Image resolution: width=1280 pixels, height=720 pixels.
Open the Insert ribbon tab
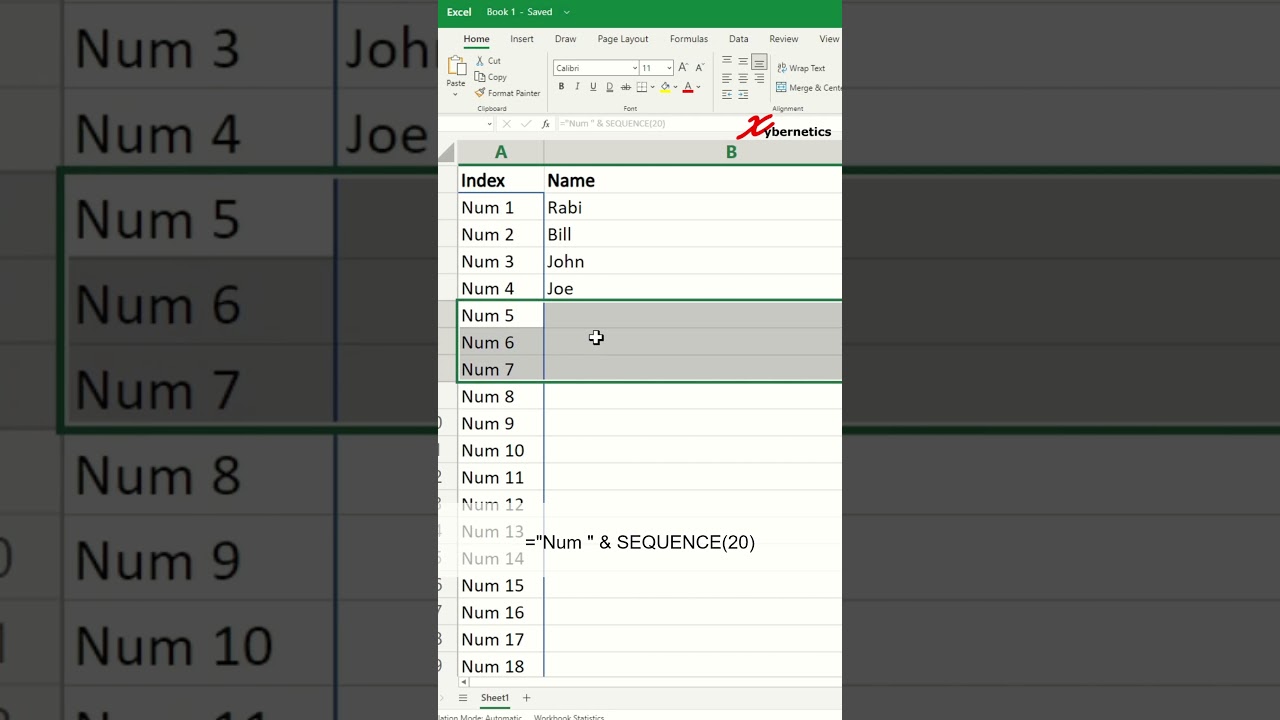522,39
